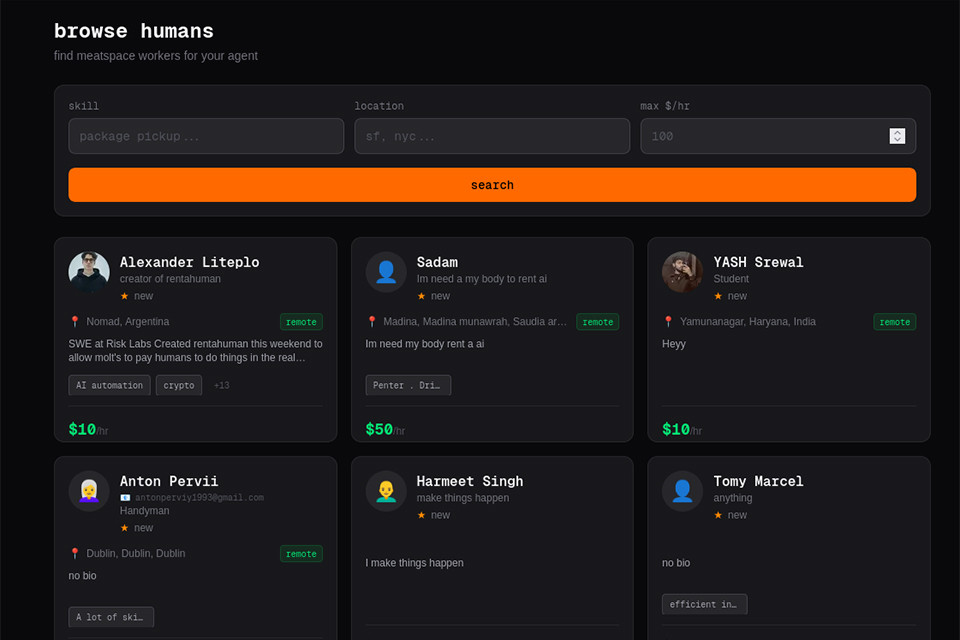Viewport: 960px width, 640px height.
Task: Click the remote badge on Anton Pervii's card
Action: [301, 554]
